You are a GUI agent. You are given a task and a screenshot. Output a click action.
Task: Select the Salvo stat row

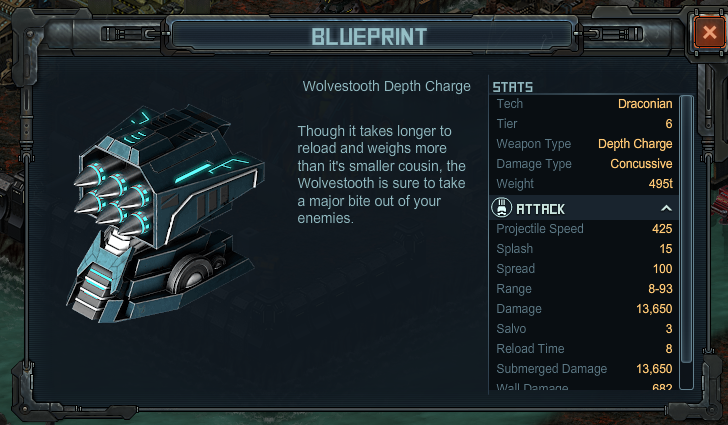coord(584,328)
